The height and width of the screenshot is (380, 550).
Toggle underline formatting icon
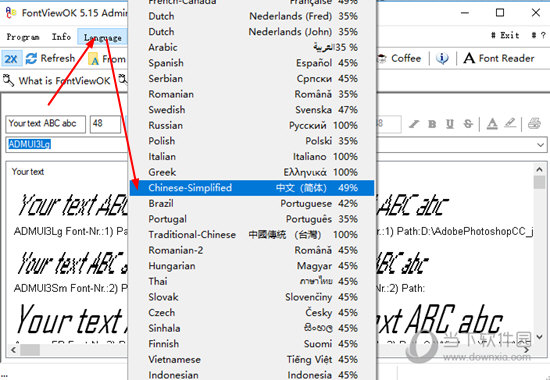[x=450, y=124]
